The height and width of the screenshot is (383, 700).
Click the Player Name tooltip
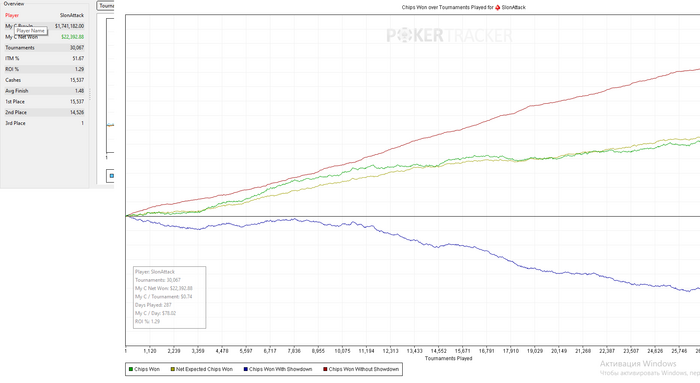(31, 31)
